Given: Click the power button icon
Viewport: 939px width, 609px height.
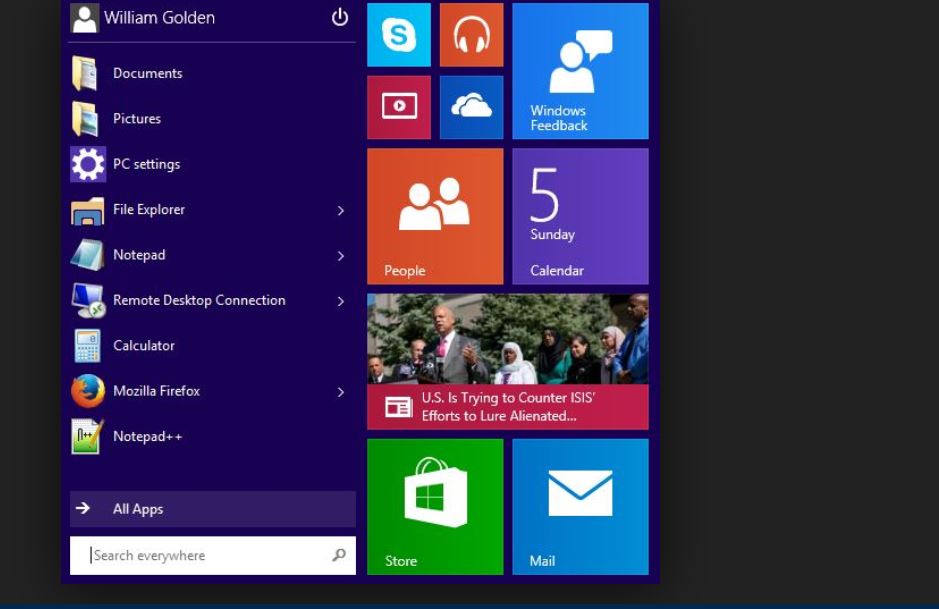Looking at the screenshot, I should (340, 17).
